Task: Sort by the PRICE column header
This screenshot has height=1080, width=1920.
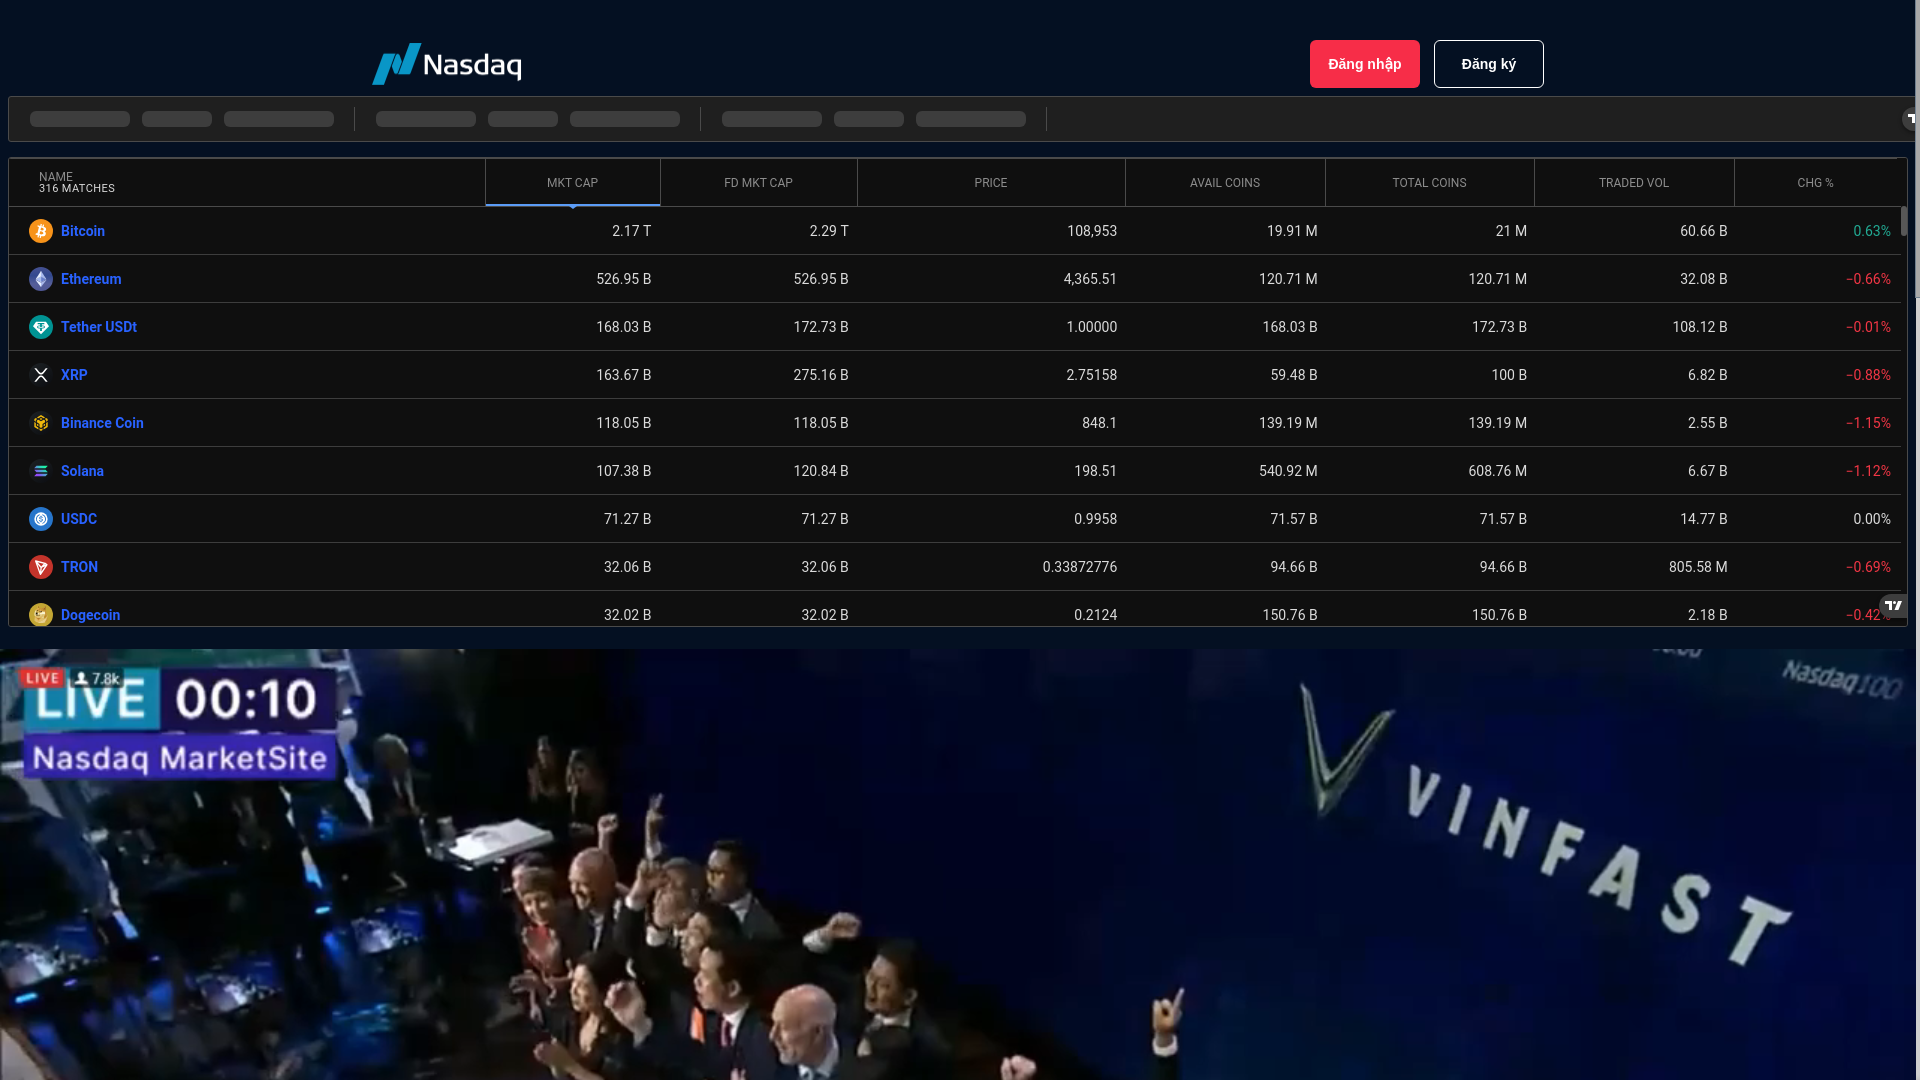Action: click(991, 183)
